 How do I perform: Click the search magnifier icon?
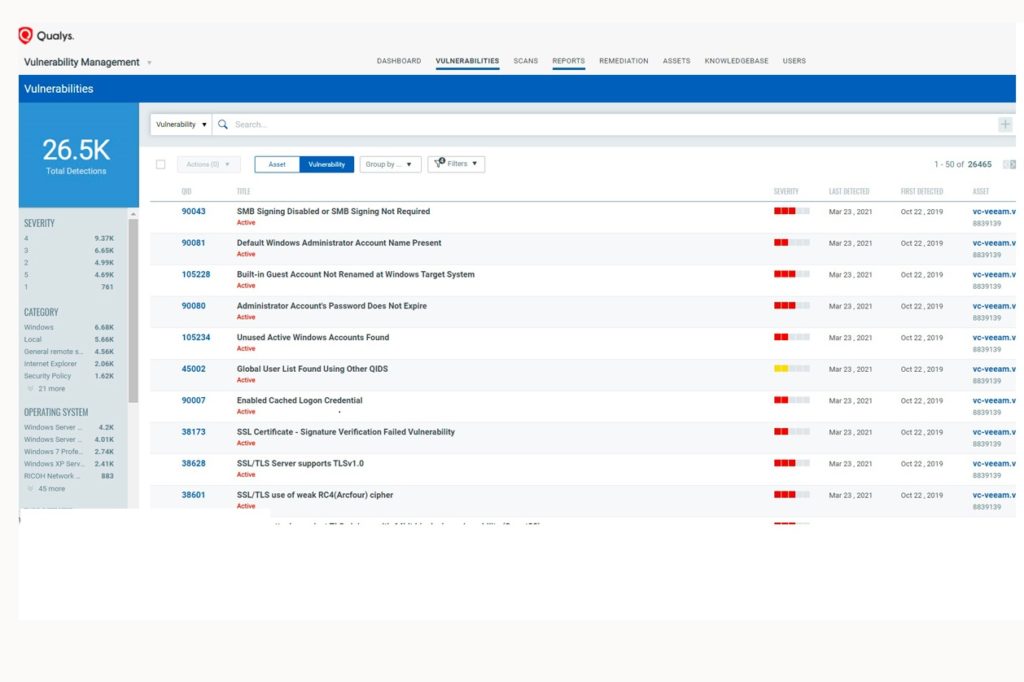pyautogui.click(x=223, y=124)
